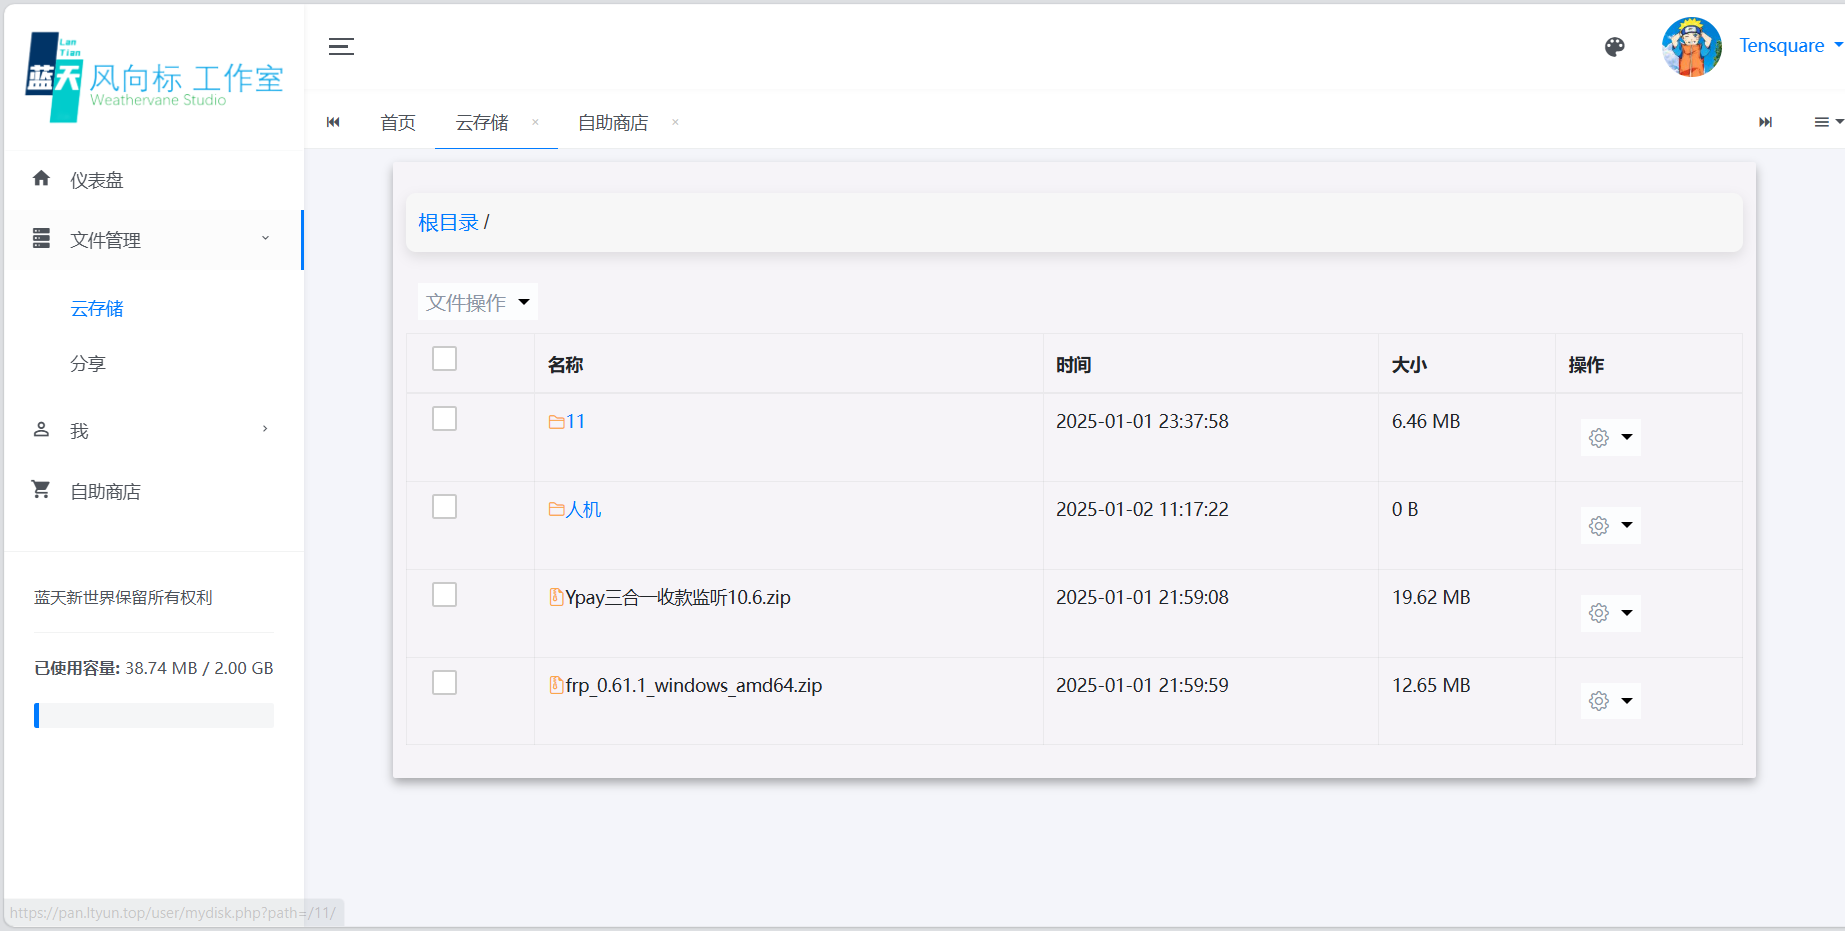
Task: Open 自助商店 in the sidebar
Action: pyautogui.click(x=106, y=491)
